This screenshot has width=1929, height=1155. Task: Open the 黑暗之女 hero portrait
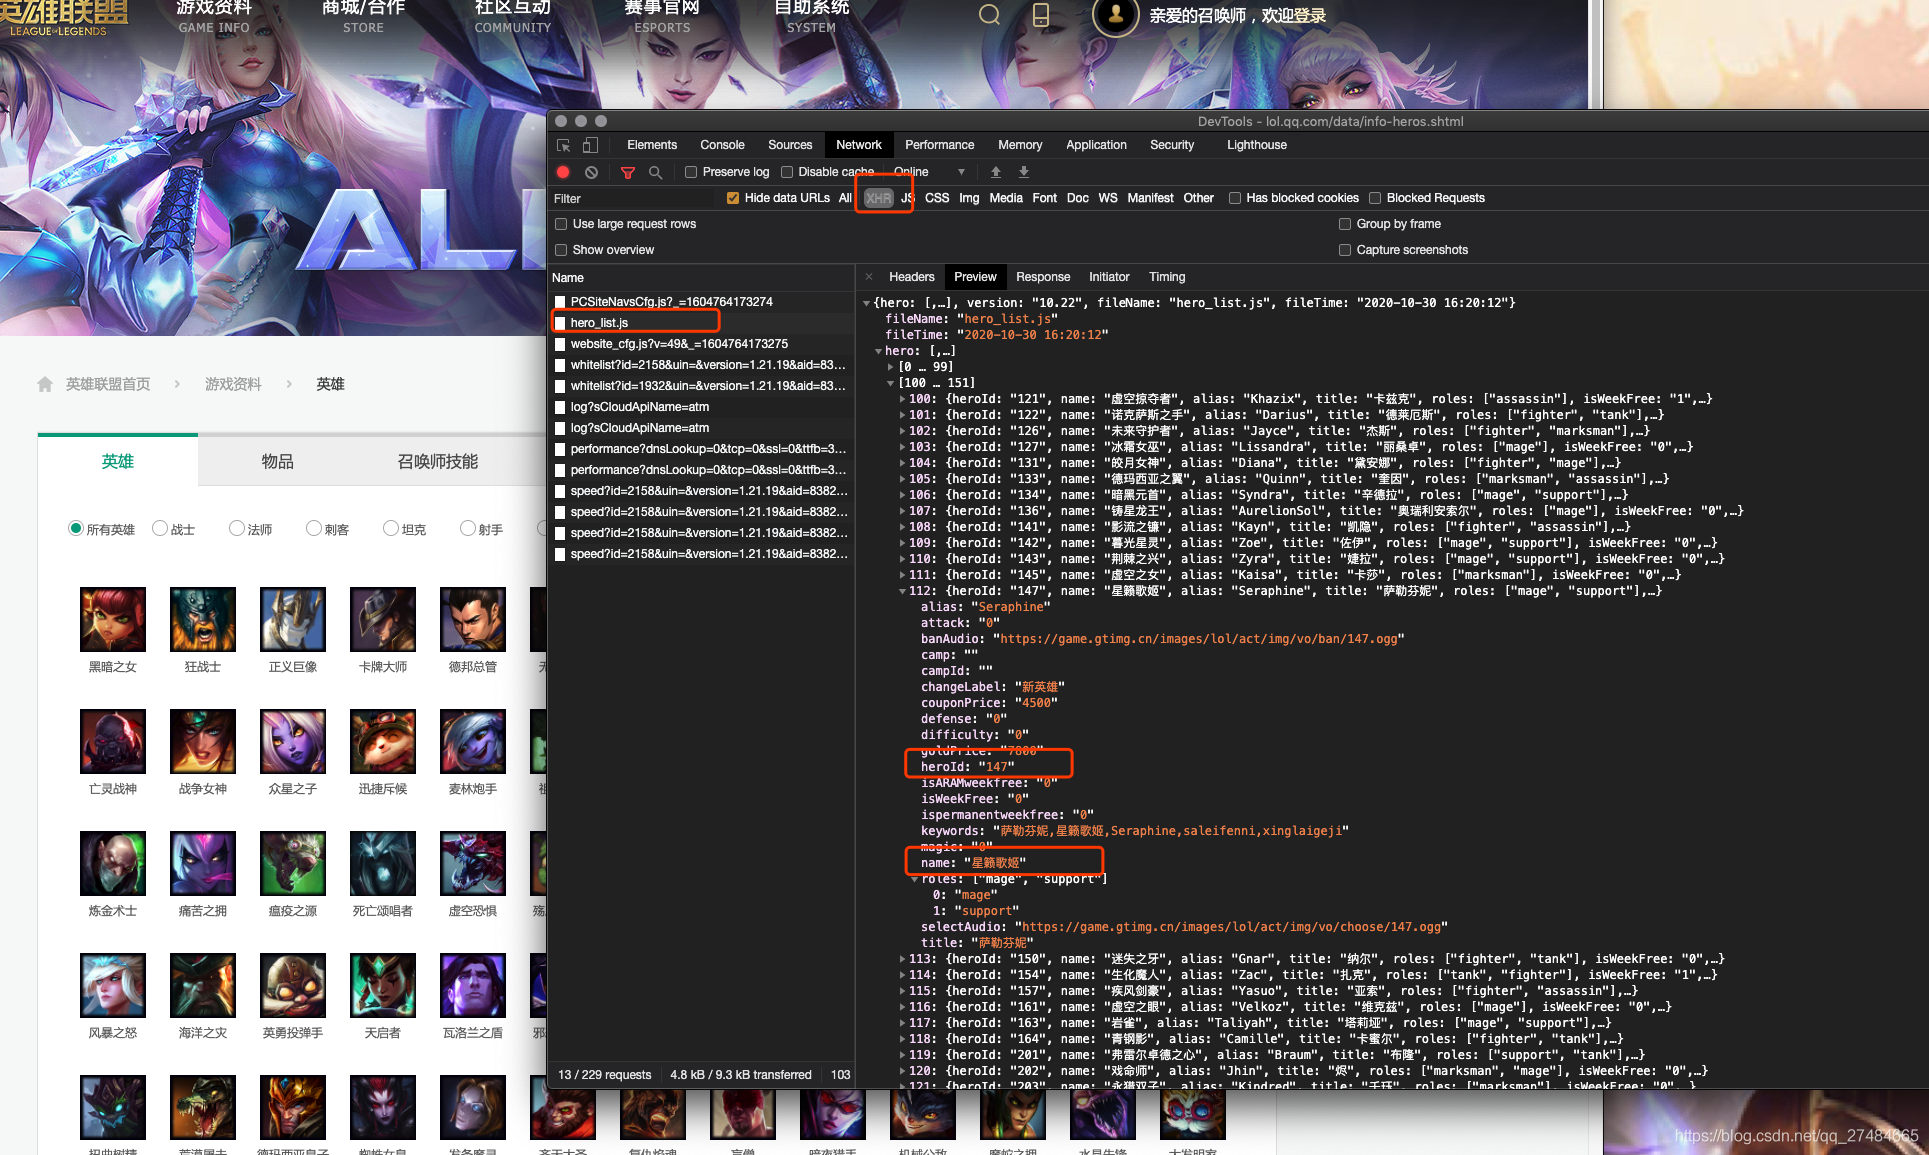(113, 620)
